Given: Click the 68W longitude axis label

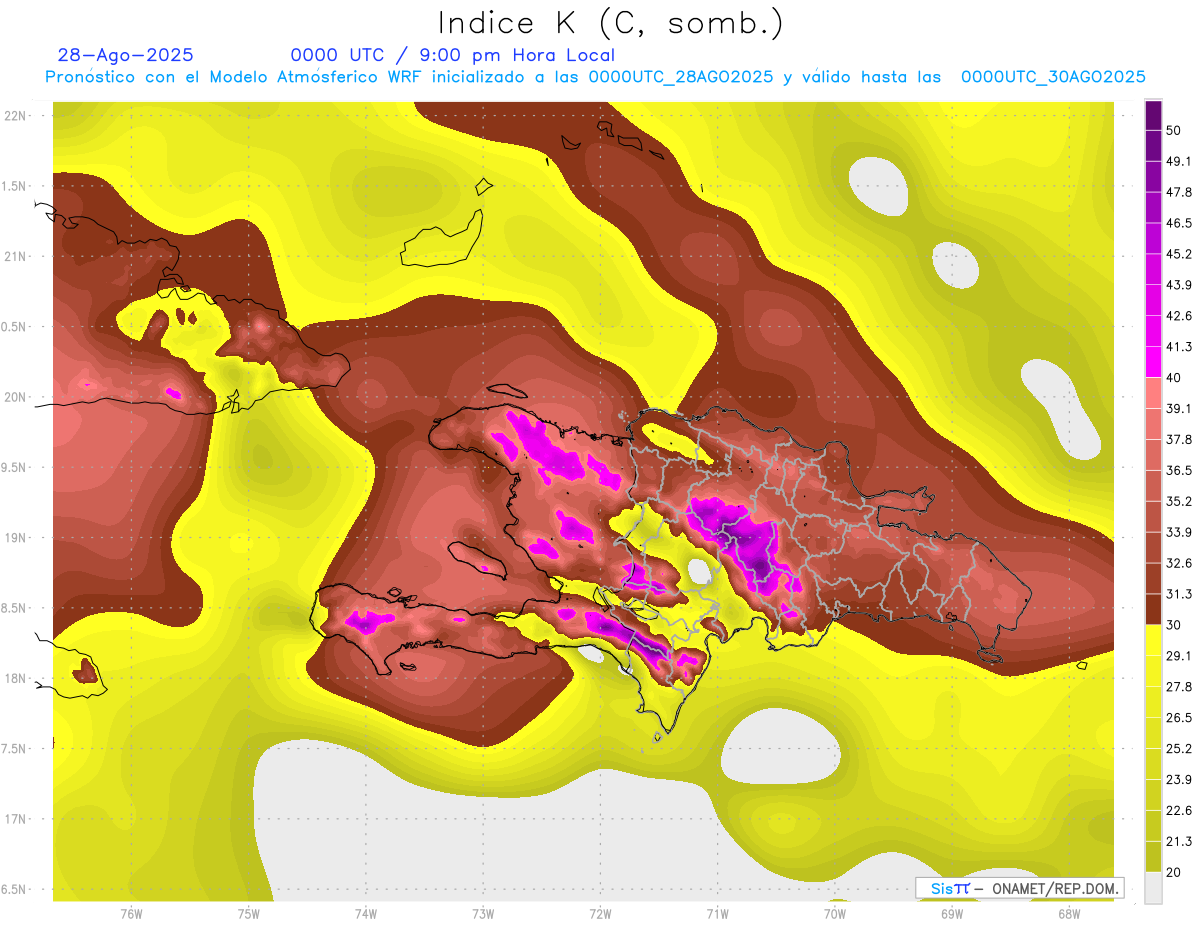Looking at the screenshot, I should (1069, 913).
